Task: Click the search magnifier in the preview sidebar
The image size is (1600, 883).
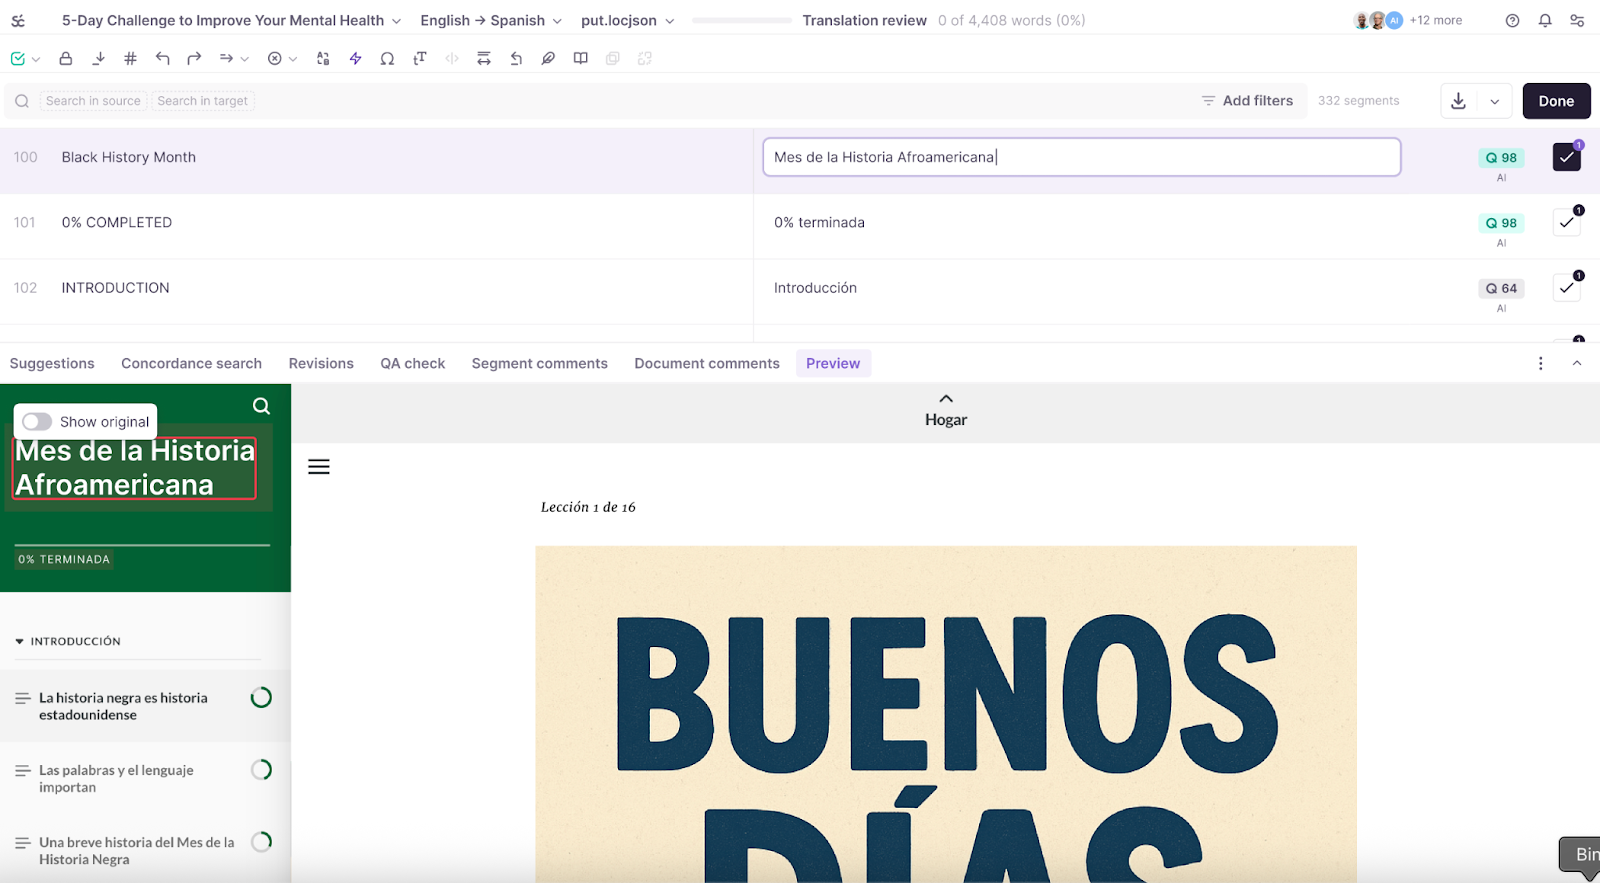Action: click(261, 406)
